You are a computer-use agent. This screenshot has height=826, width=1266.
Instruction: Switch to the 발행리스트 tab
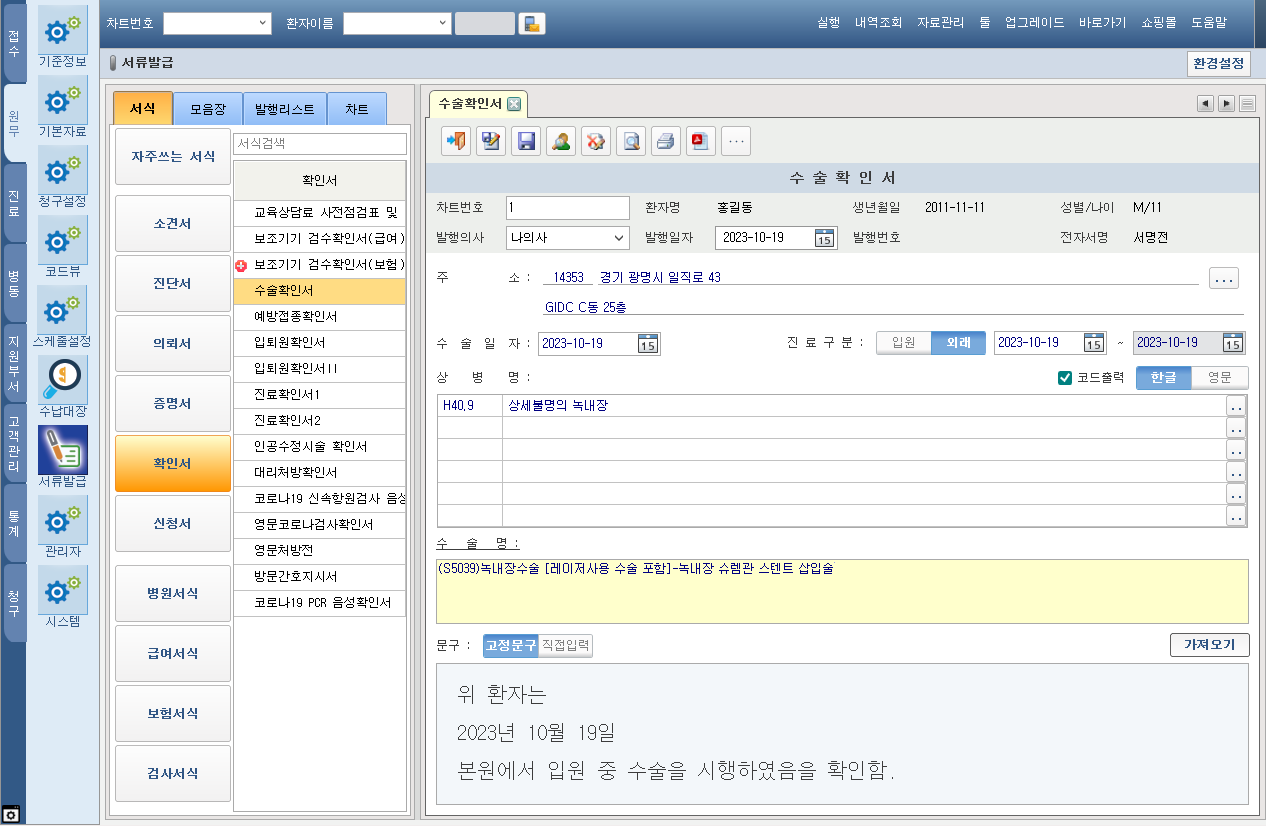[x=284, y=109]
